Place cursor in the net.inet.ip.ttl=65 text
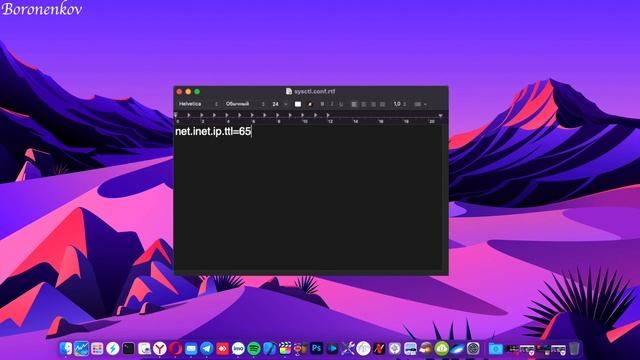The width and height of the screenshot is (640, 360). click(x=213, y=131)
